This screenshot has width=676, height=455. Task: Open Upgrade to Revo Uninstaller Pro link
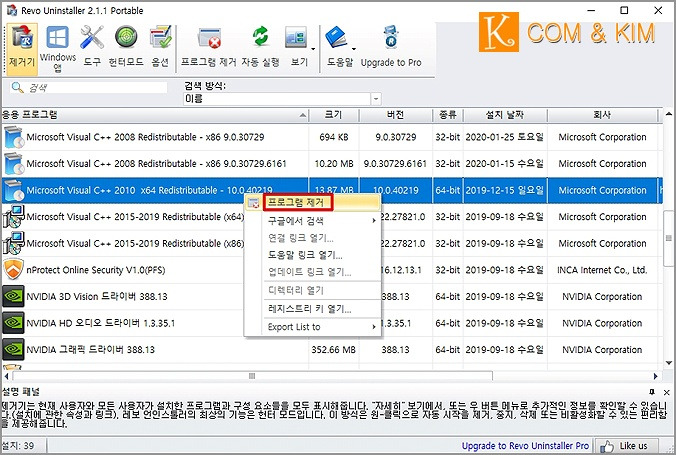[x=525, y=446]
